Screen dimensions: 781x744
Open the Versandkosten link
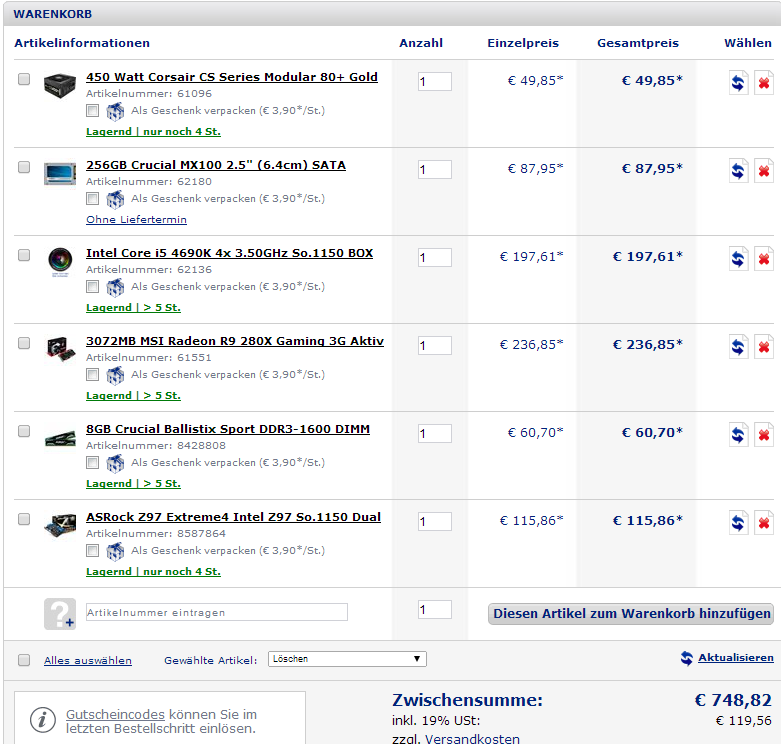(x=472, y=739)
